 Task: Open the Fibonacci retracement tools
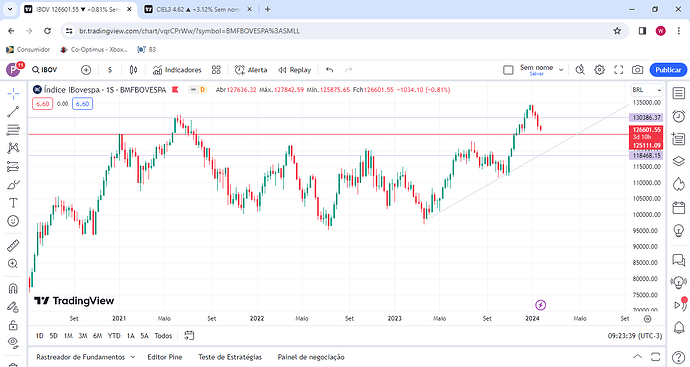13,130
